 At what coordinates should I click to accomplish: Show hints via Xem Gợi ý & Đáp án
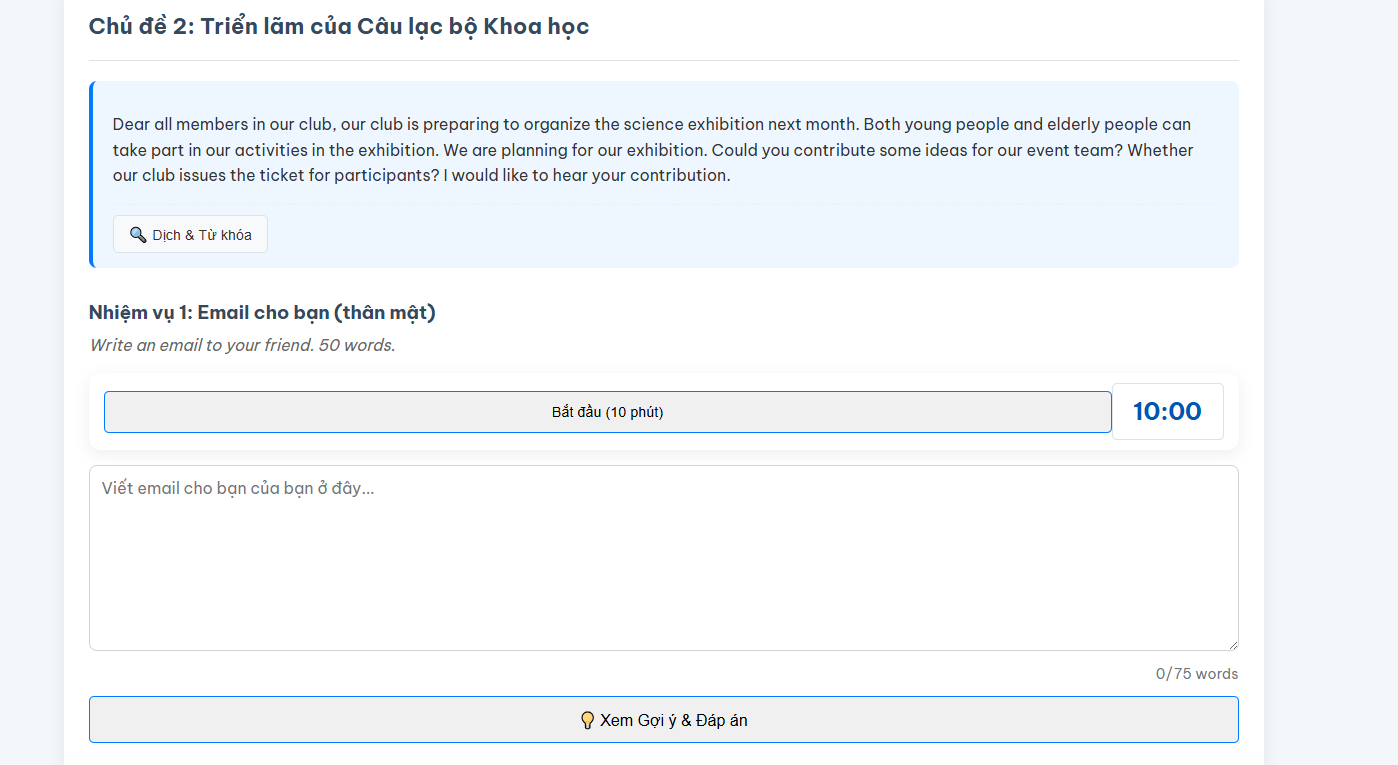(664, 720)
